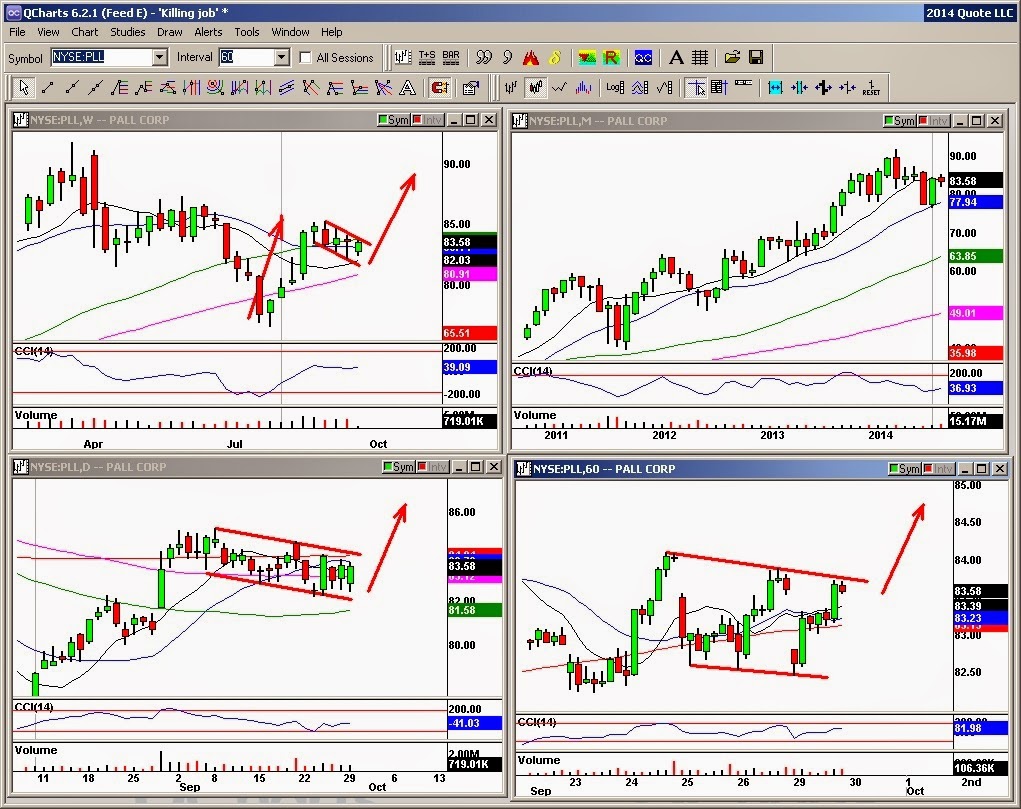Expand the Symbol dropdown list
1021x809 pixels.
160,57
